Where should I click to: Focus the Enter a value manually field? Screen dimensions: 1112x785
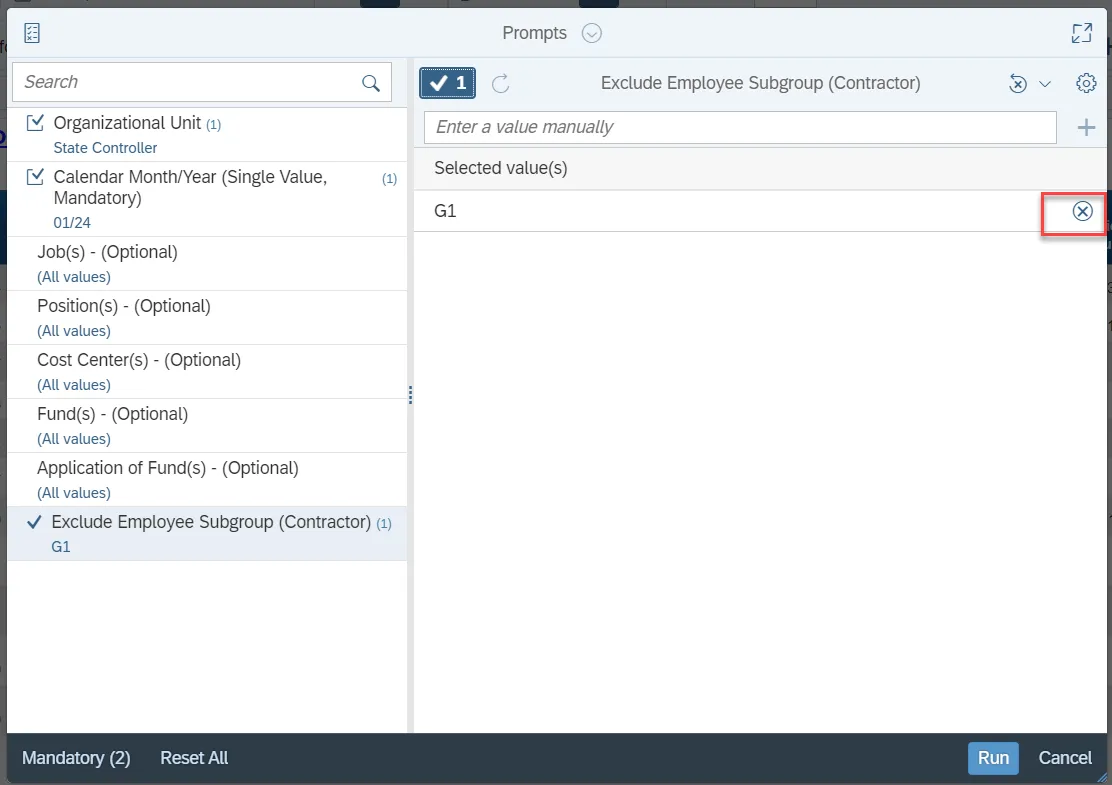click(740, 127)
